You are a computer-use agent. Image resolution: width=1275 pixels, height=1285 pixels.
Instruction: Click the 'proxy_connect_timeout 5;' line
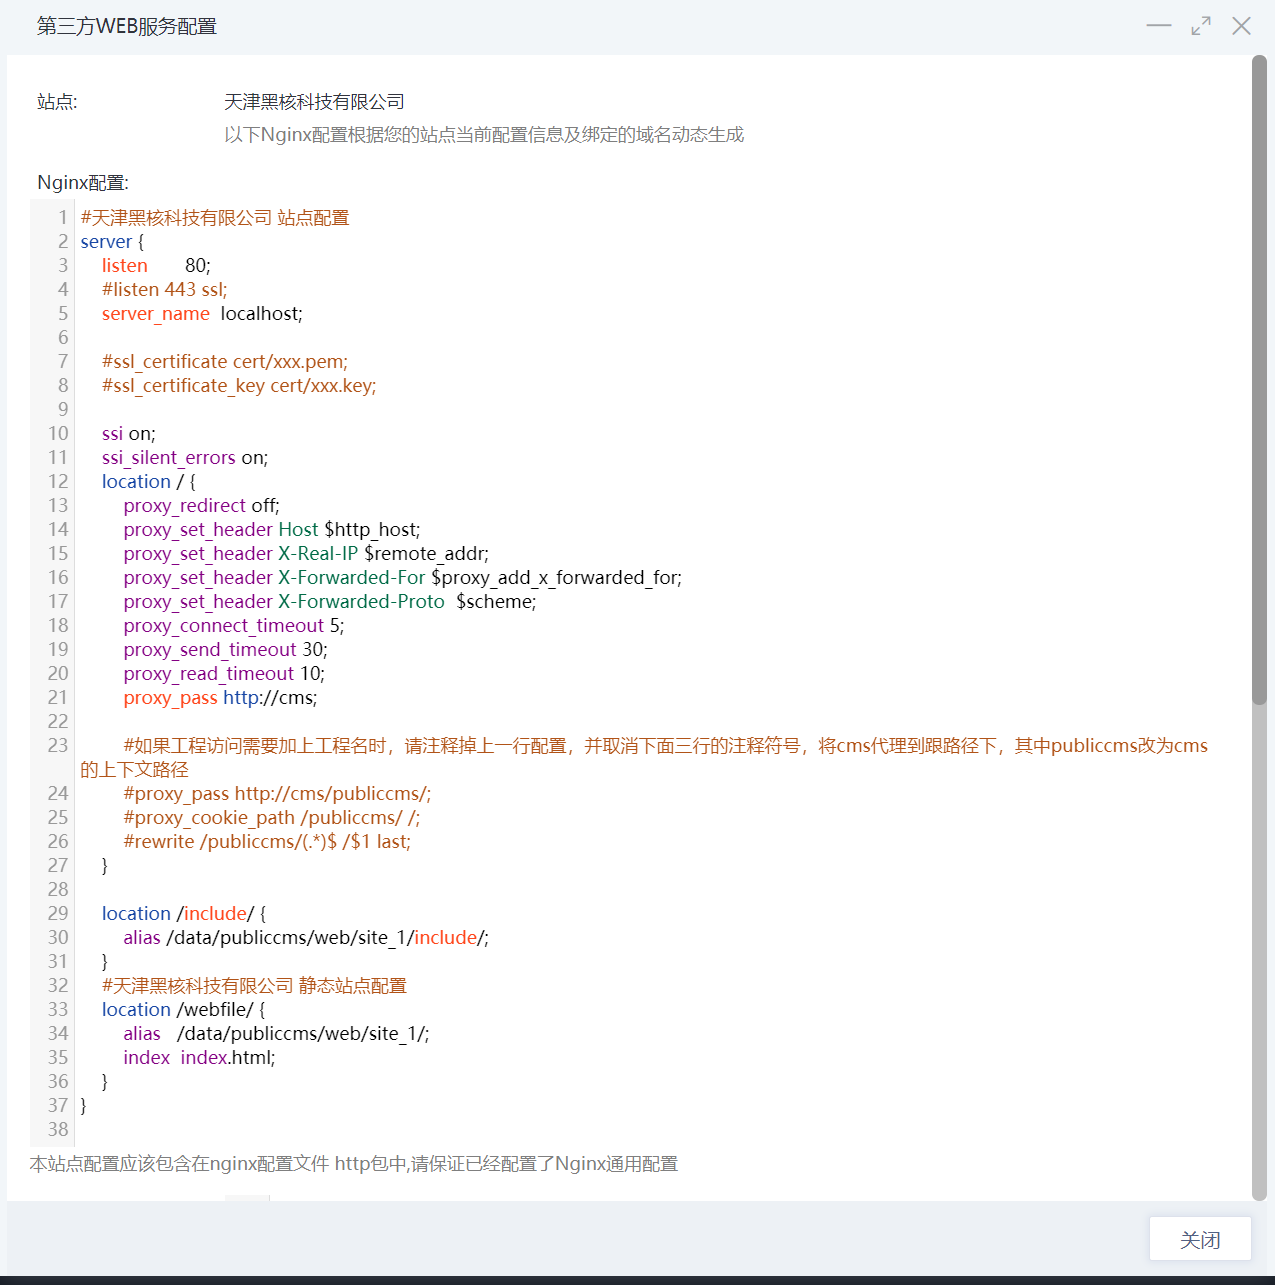(x=233, y=626)
